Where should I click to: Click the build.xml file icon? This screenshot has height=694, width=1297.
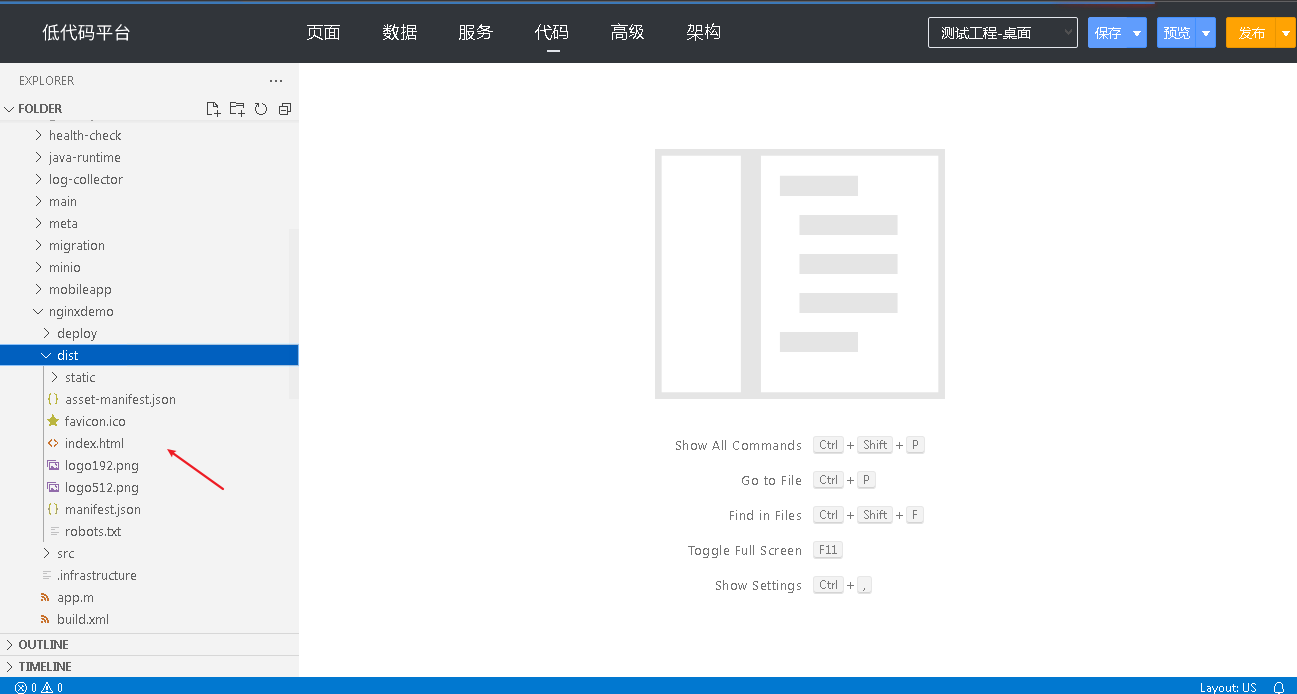click(45, 619)
